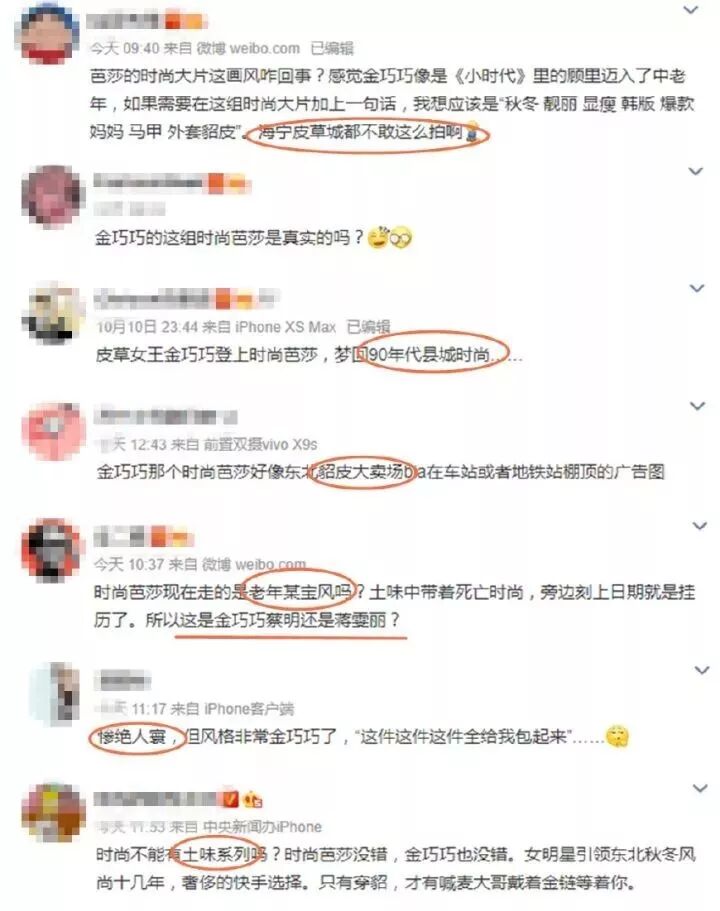This screenshot has width=720, height=911.
Task: Open chevron menu on 海宁皮草城 post
Action: 690,10
